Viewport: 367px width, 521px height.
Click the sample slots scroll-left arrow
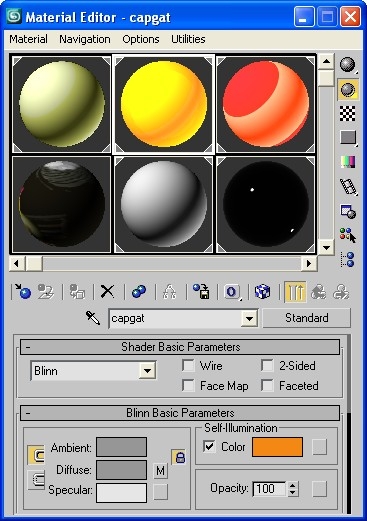pos(17,264)
